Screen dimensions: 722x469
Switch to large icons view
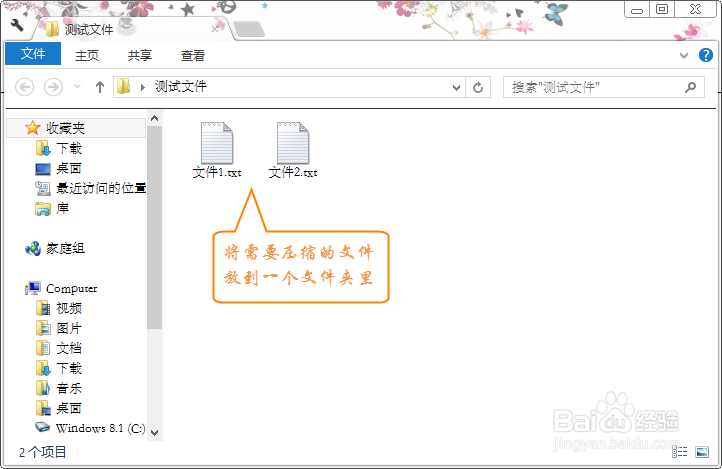(x=702, y=452)
